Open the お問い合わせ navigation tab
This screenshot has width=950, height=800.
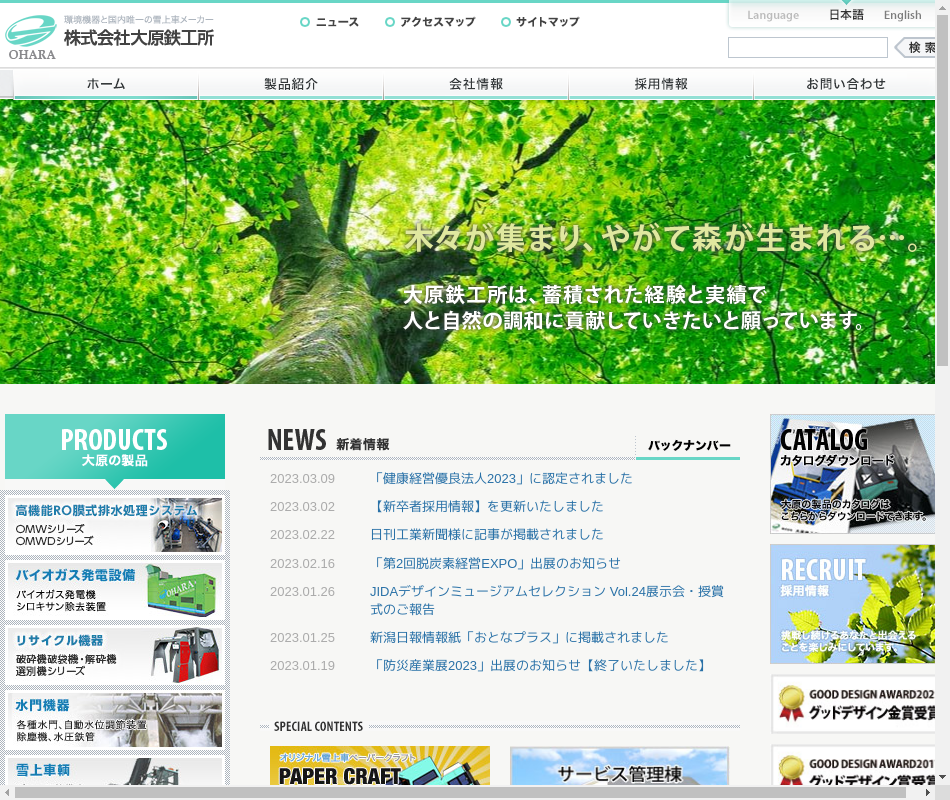tap(845, 84)
